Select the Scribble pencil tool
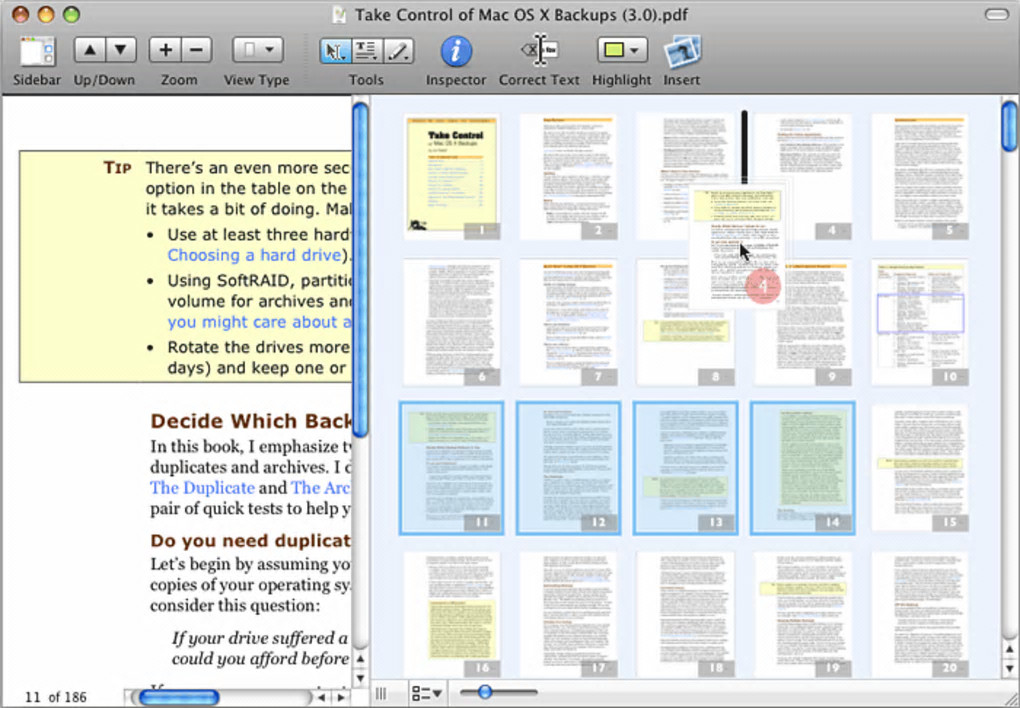The image size is (1020, 708). point(398,51)
